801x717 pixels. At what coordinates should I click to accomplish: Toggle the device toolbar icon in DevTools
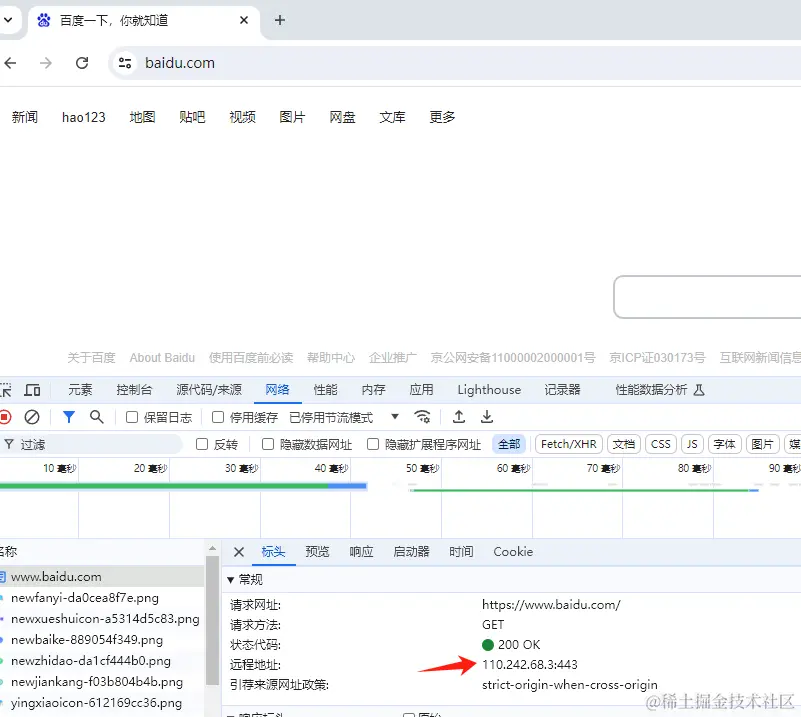click(33, 390)
